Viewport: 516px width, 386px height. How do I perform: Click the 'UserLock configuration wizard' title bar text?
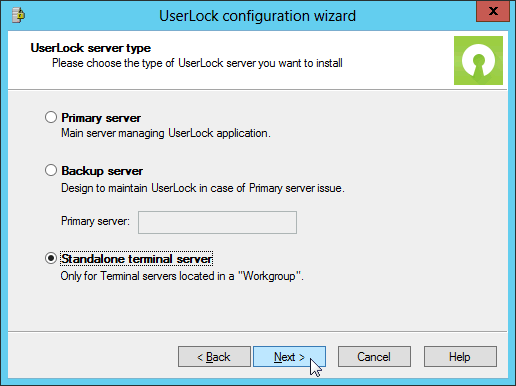257,16
